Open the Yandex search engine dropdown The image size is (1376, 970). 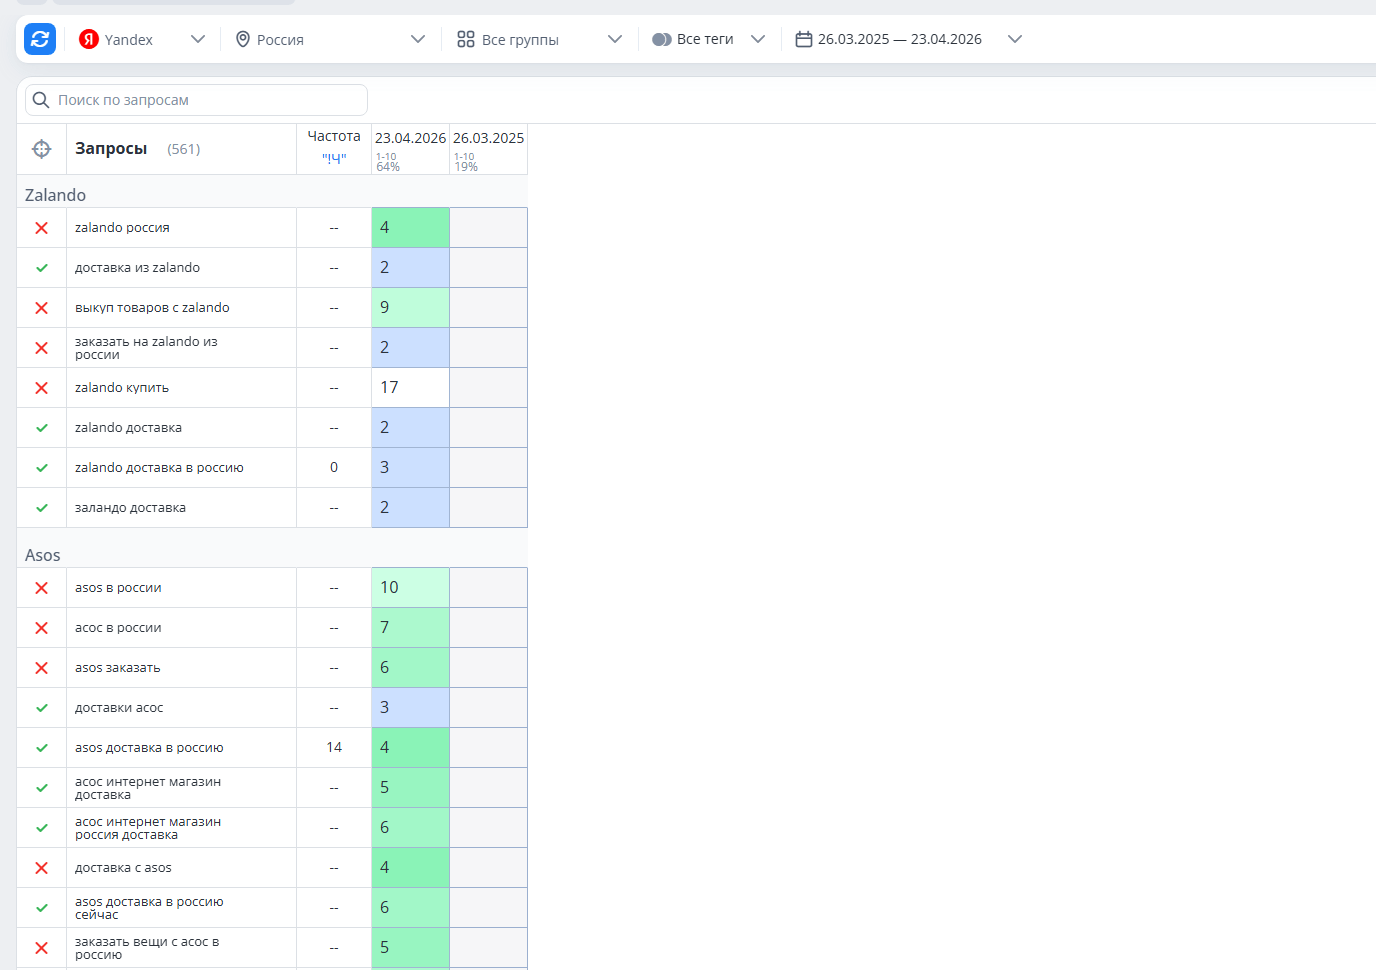(x=142, y=39)
